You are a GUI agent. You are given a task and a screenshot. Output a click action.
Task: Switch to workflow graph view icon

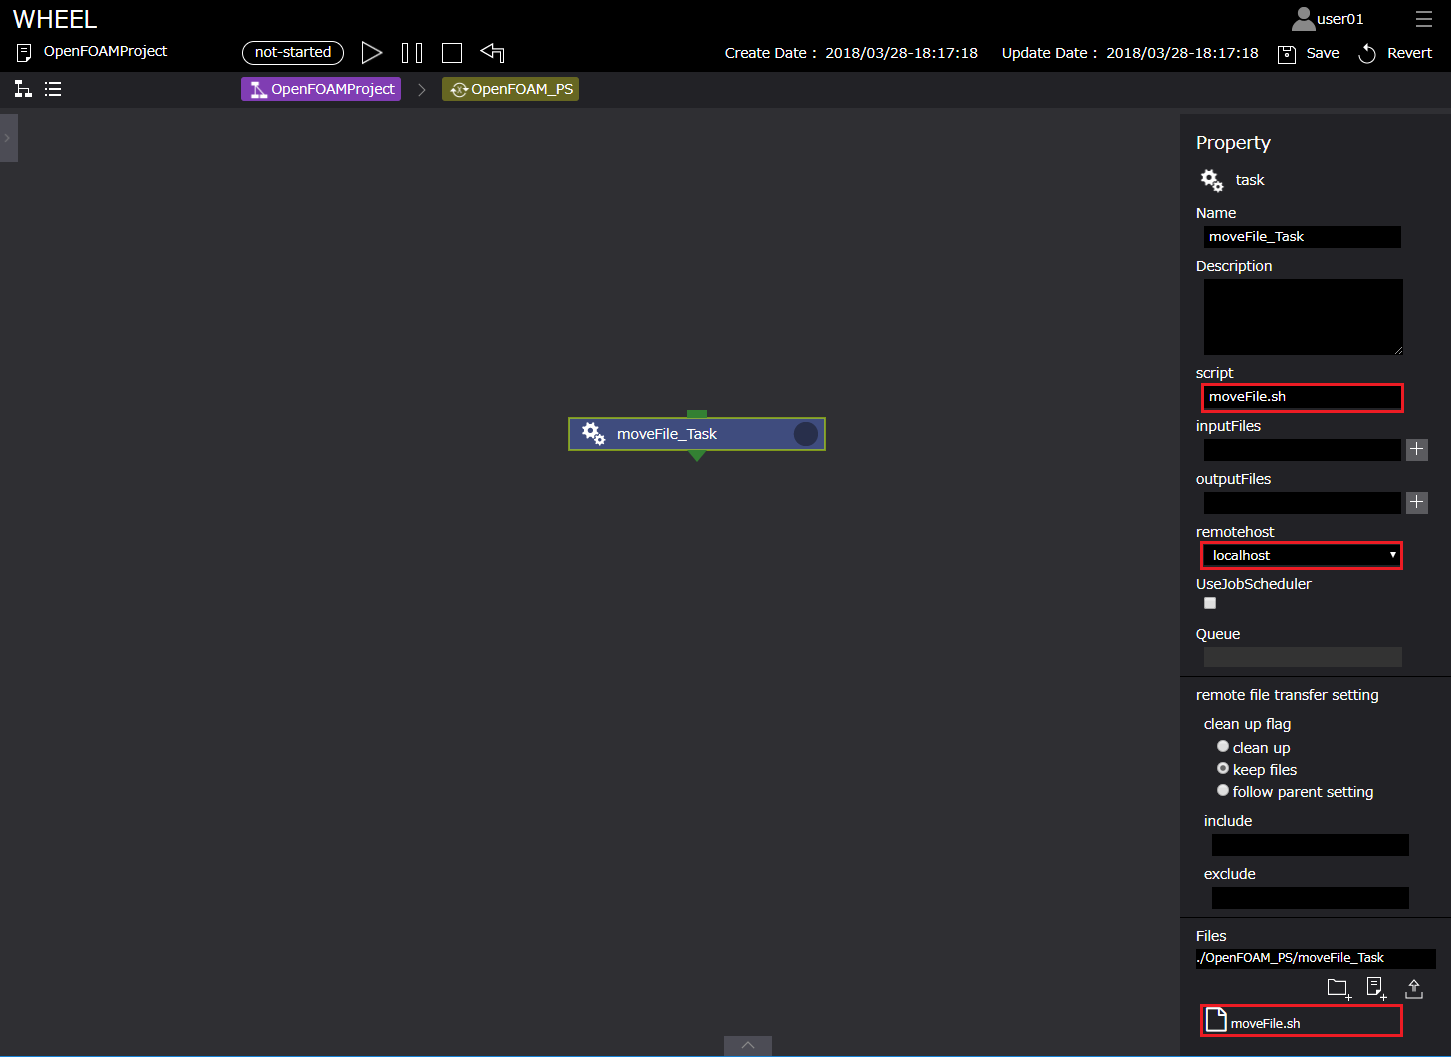23,89
